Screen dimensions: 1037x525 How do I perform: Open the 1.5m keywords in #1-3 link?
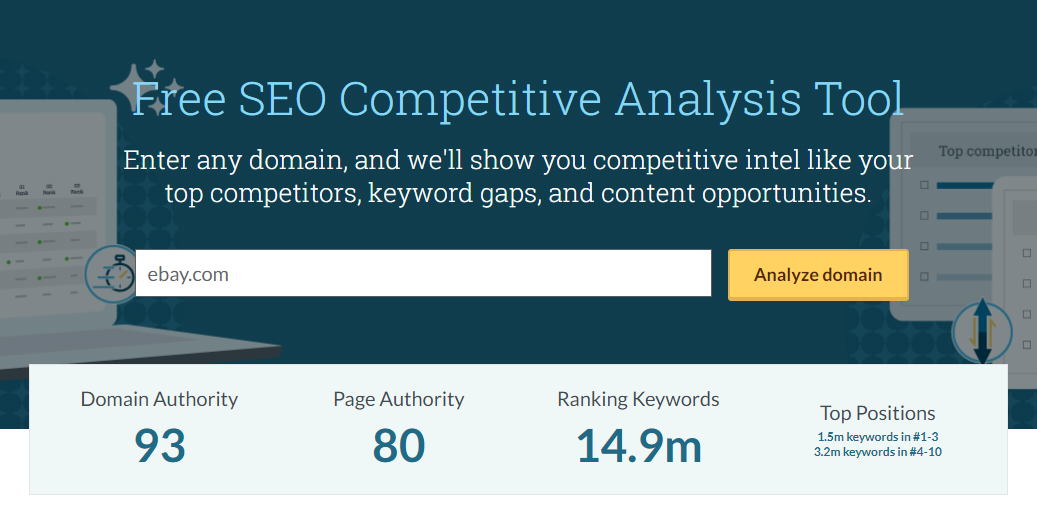[878, 437]
